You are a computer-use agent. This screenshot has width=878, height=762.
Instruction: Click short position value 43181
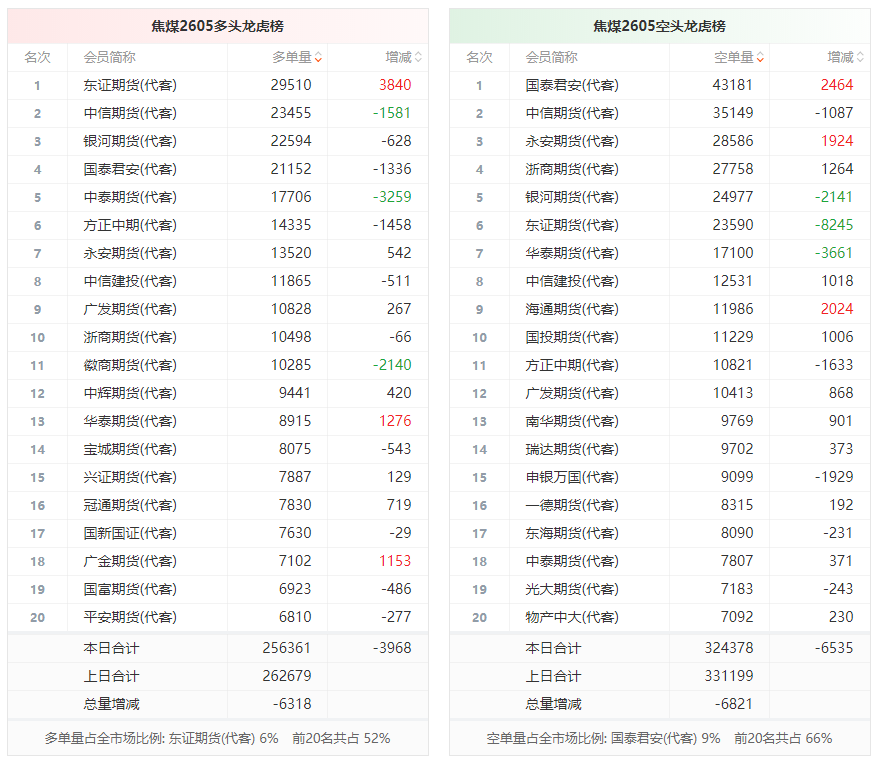732,85
